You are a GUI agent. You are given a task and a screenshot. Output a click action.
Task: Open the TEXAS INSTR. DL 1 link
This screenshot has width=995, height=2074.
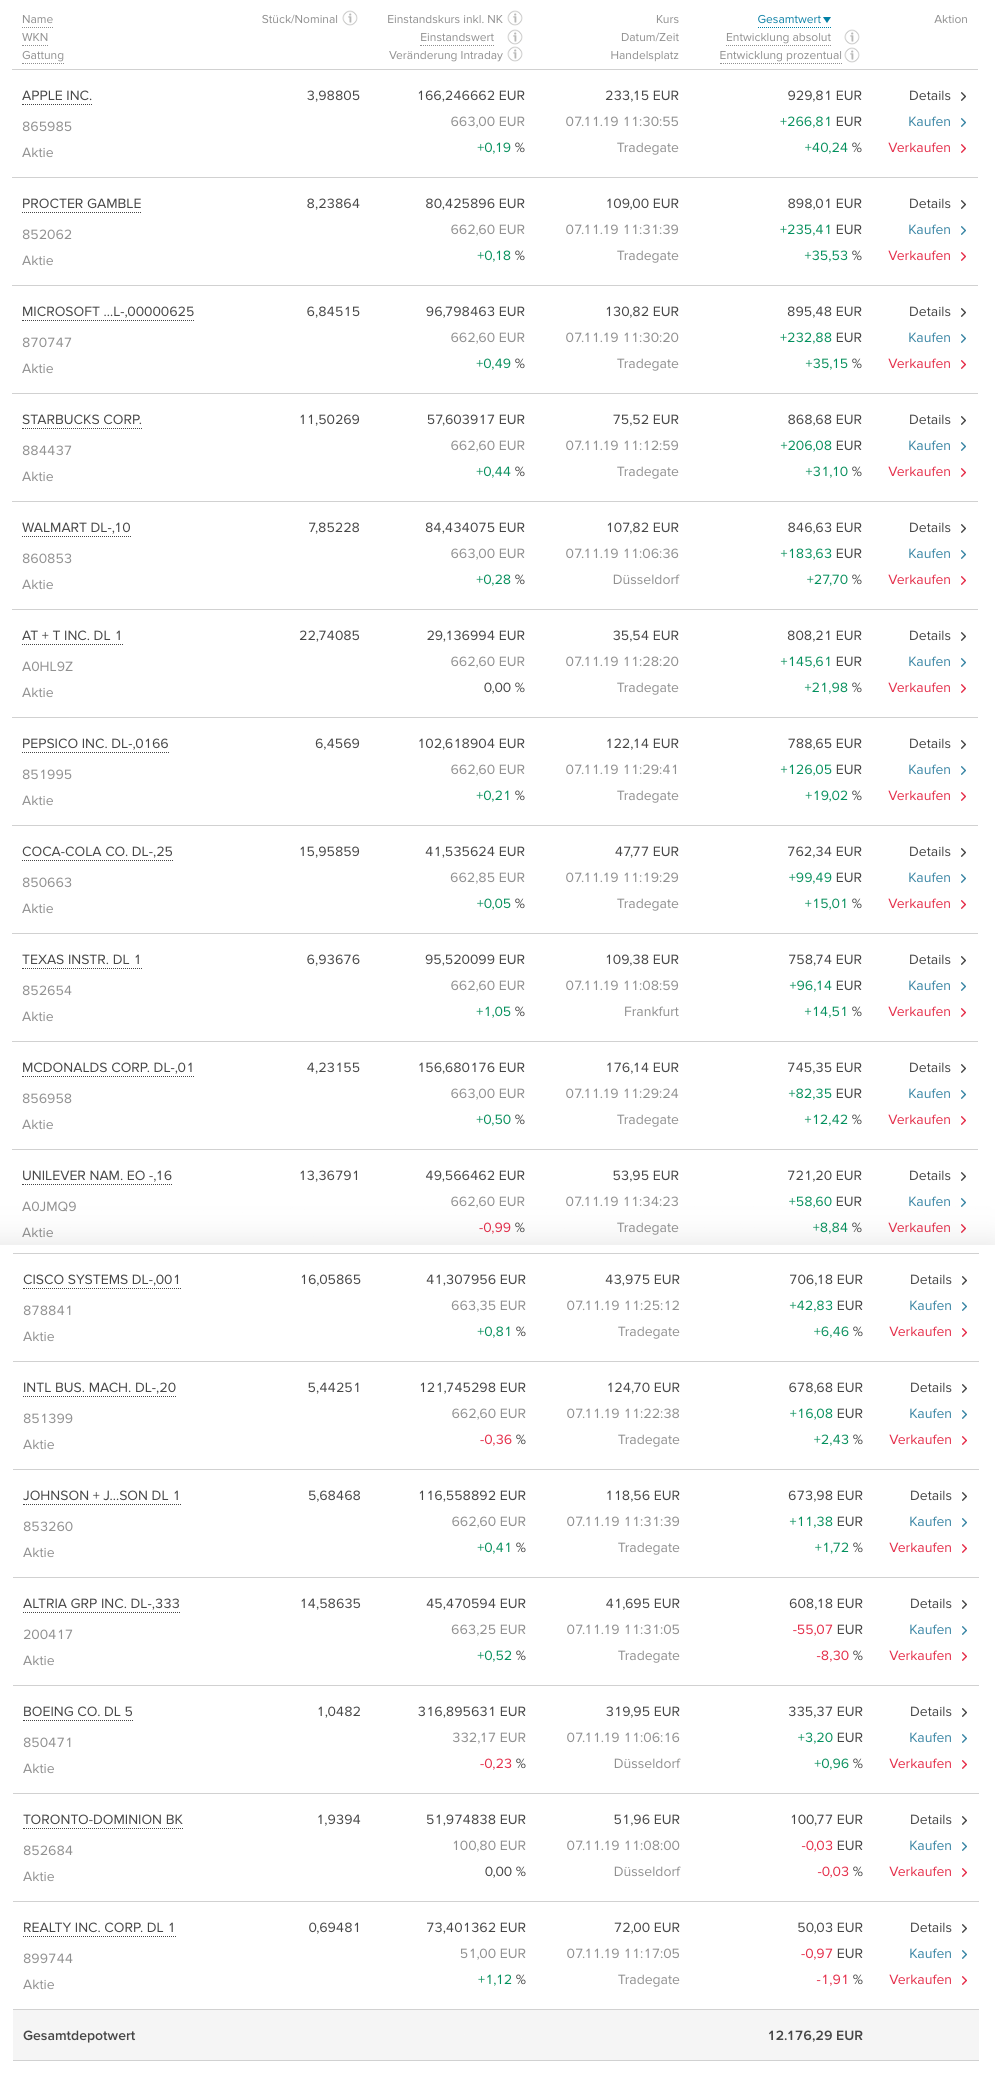pos(81,960)
